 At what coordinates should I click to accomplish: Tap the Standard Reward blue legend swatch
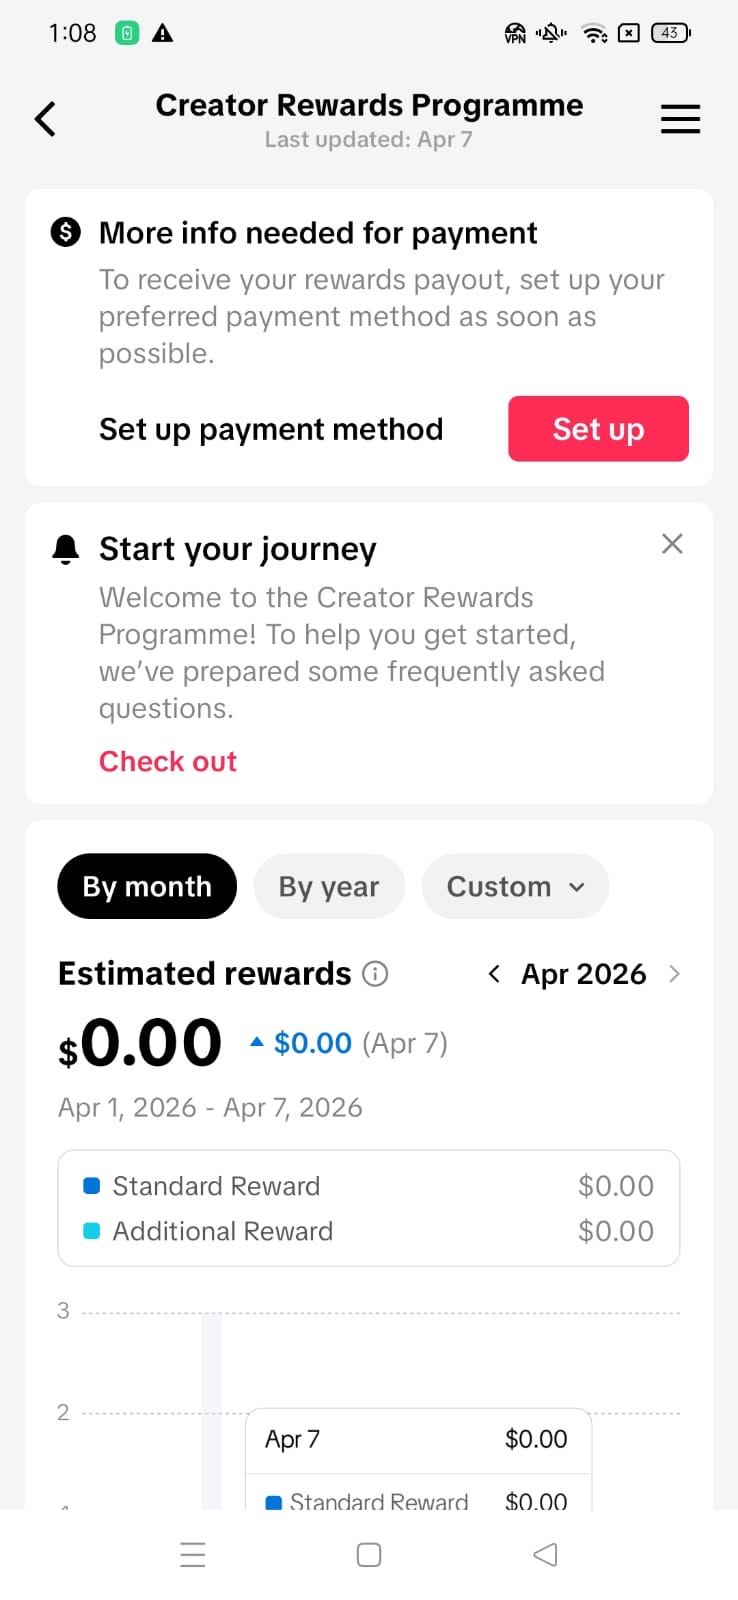tap(91, 1186)
